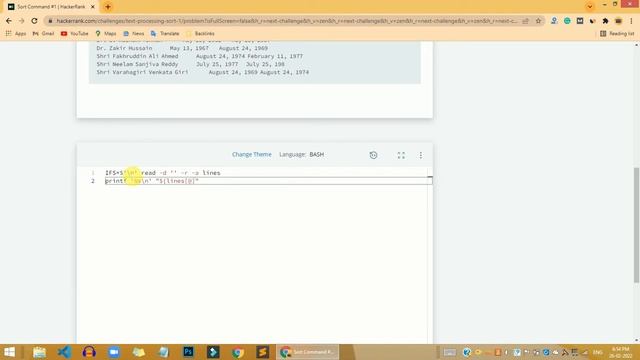Close the Sort Command #1 tab
This screenshot has height=360, width=640.
point(93,7)
